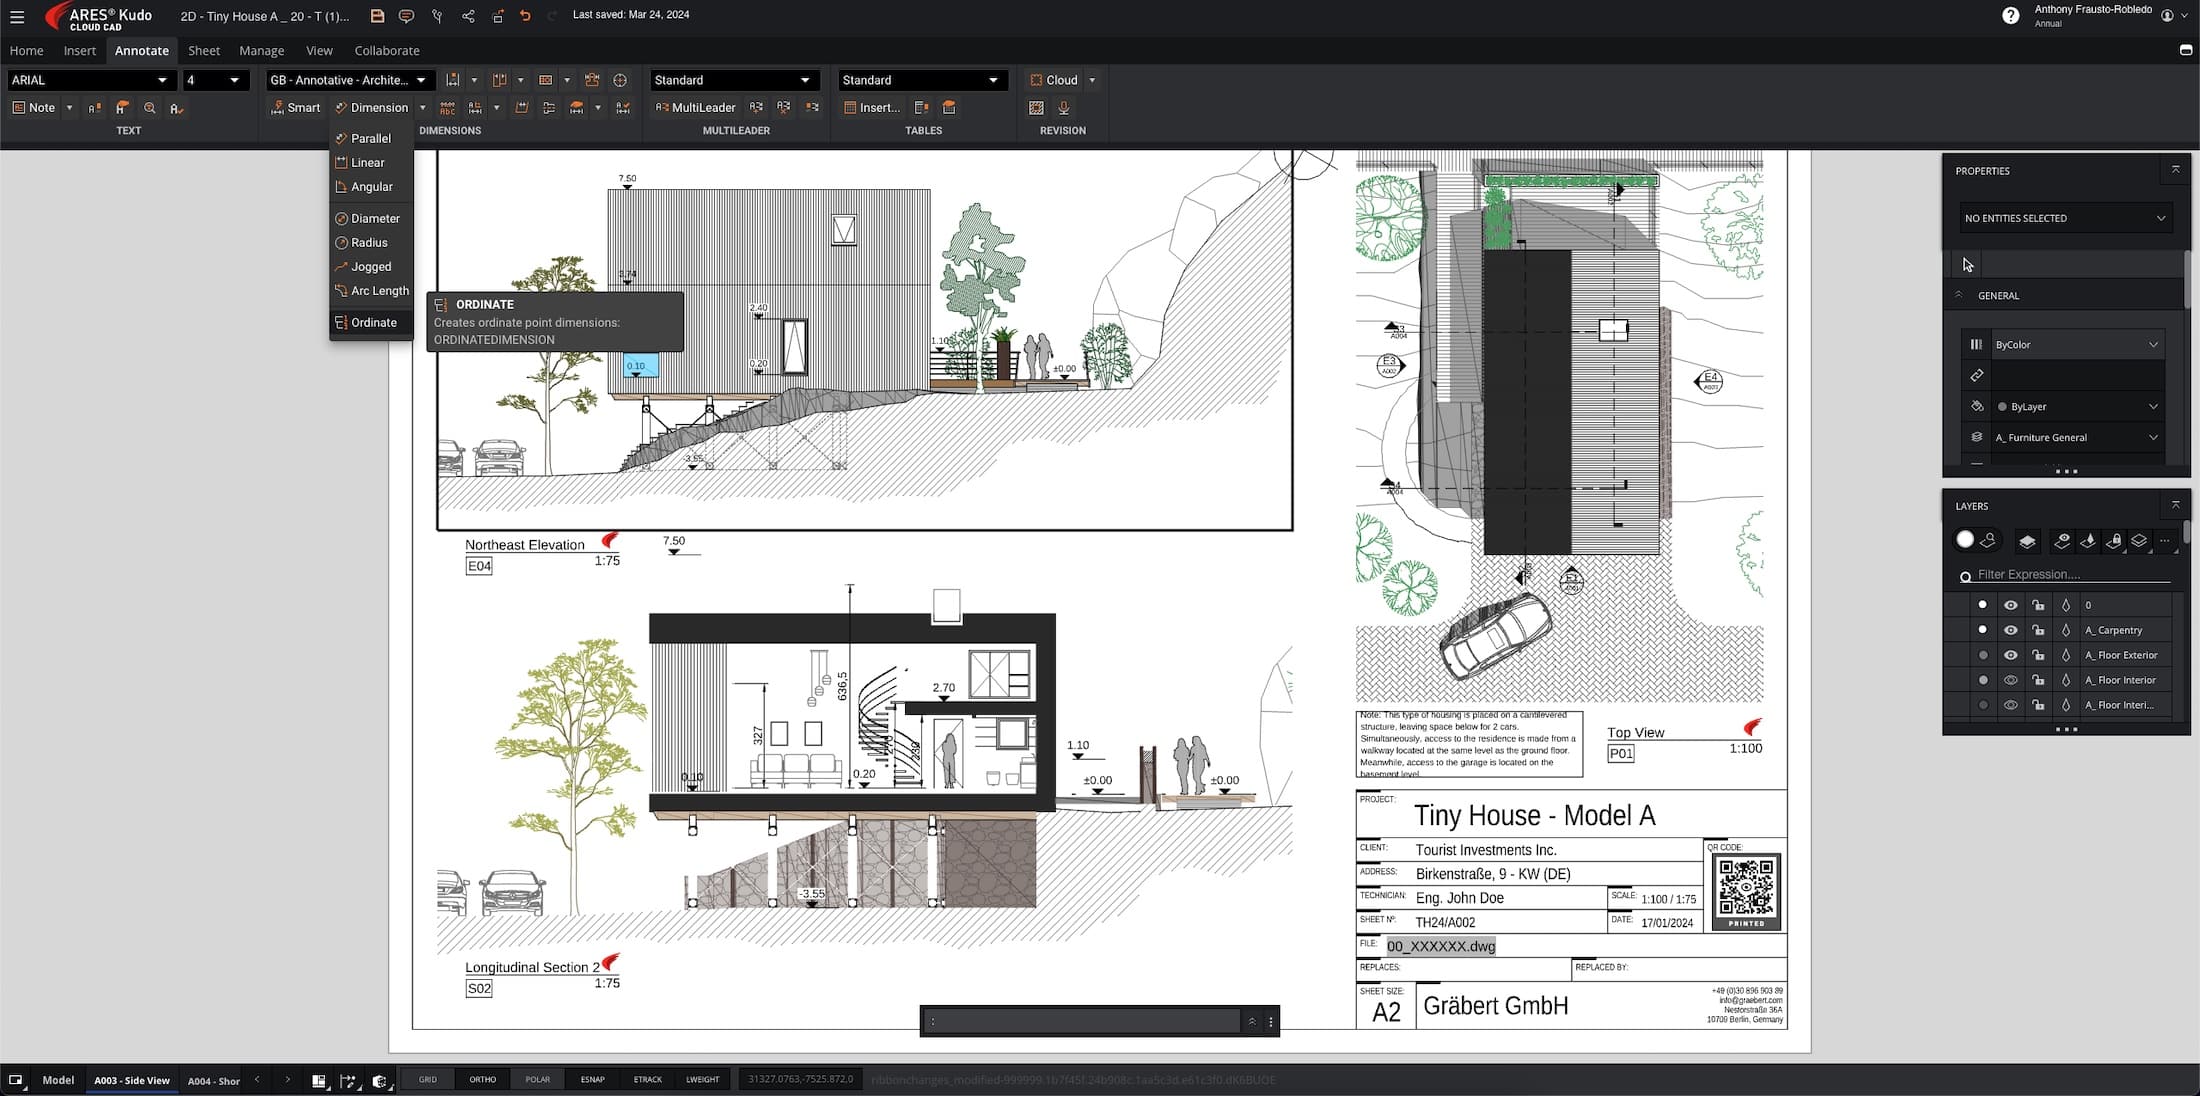Click the orange Undo arrow
2200x1096 pixels.
click(525, 16)
